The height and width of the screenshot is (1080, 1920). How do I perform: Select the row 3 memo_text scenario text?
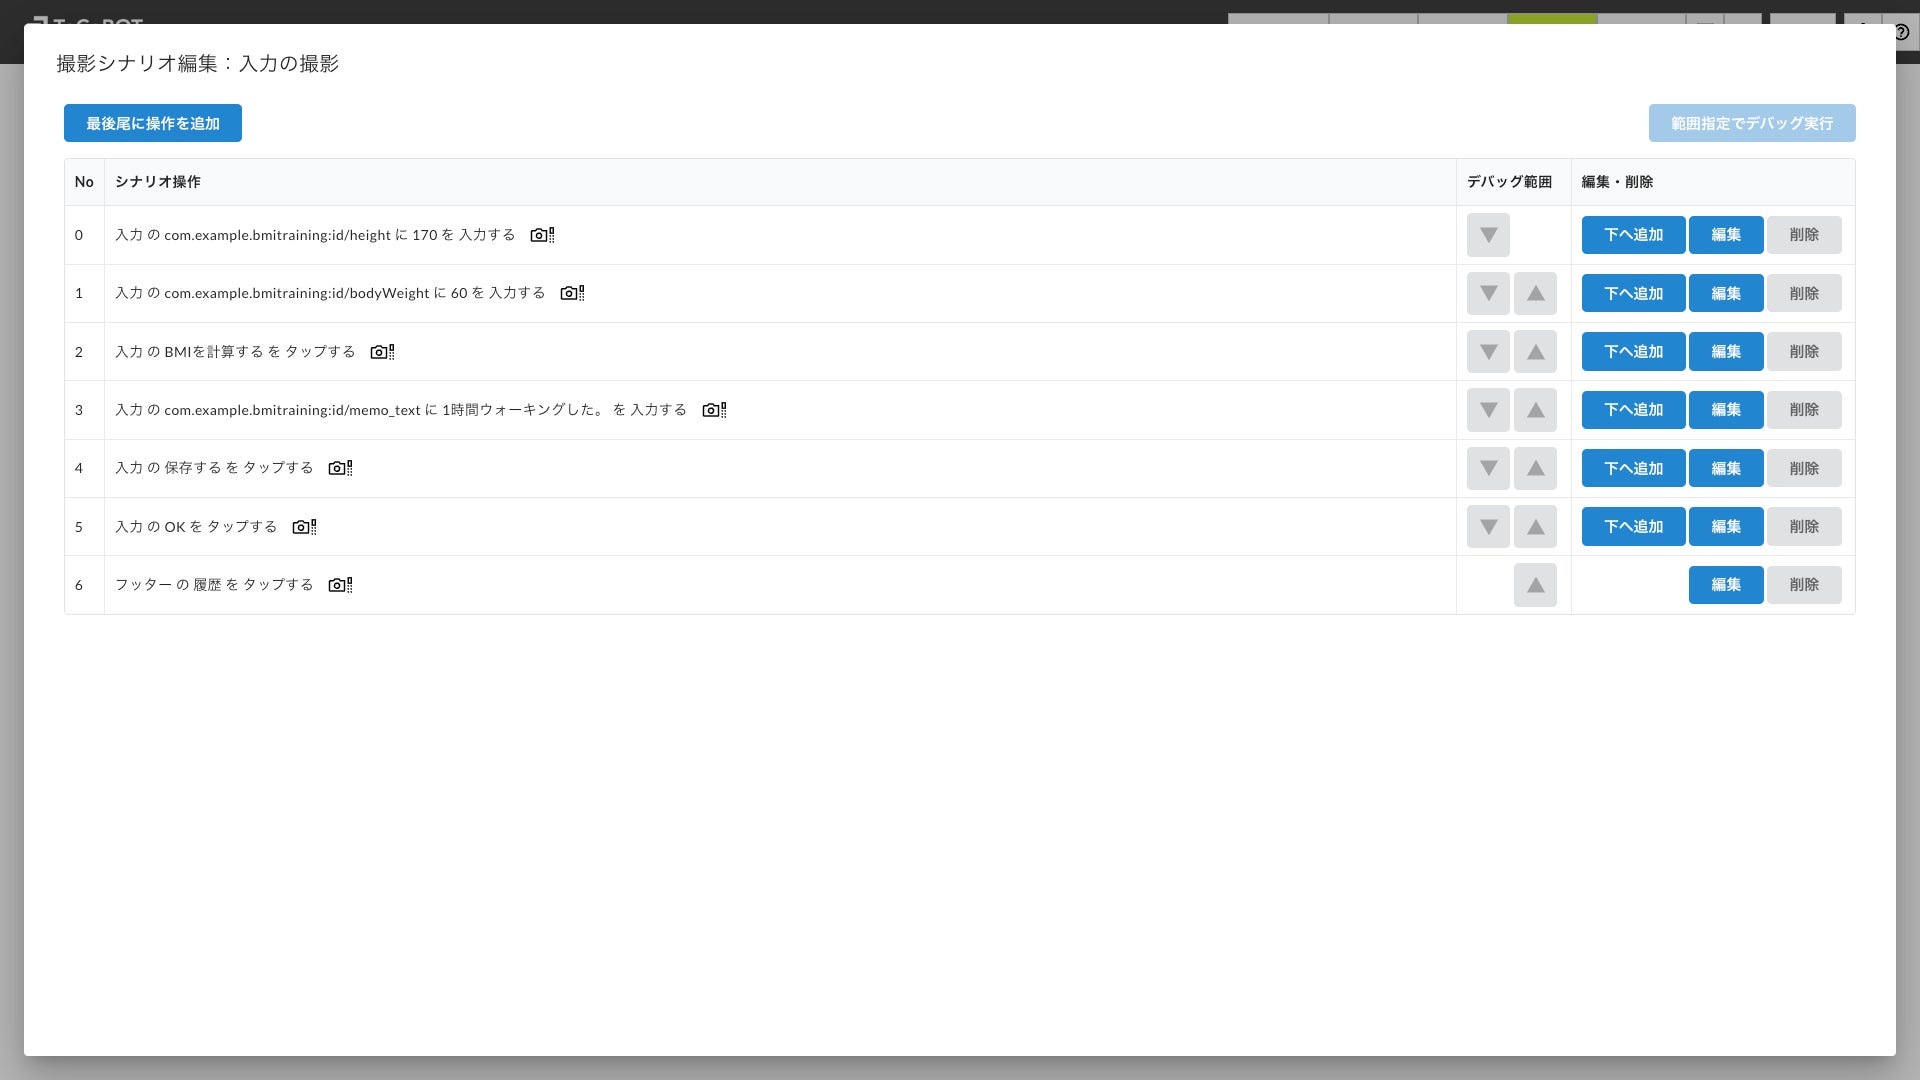click(x=400, y=410)
